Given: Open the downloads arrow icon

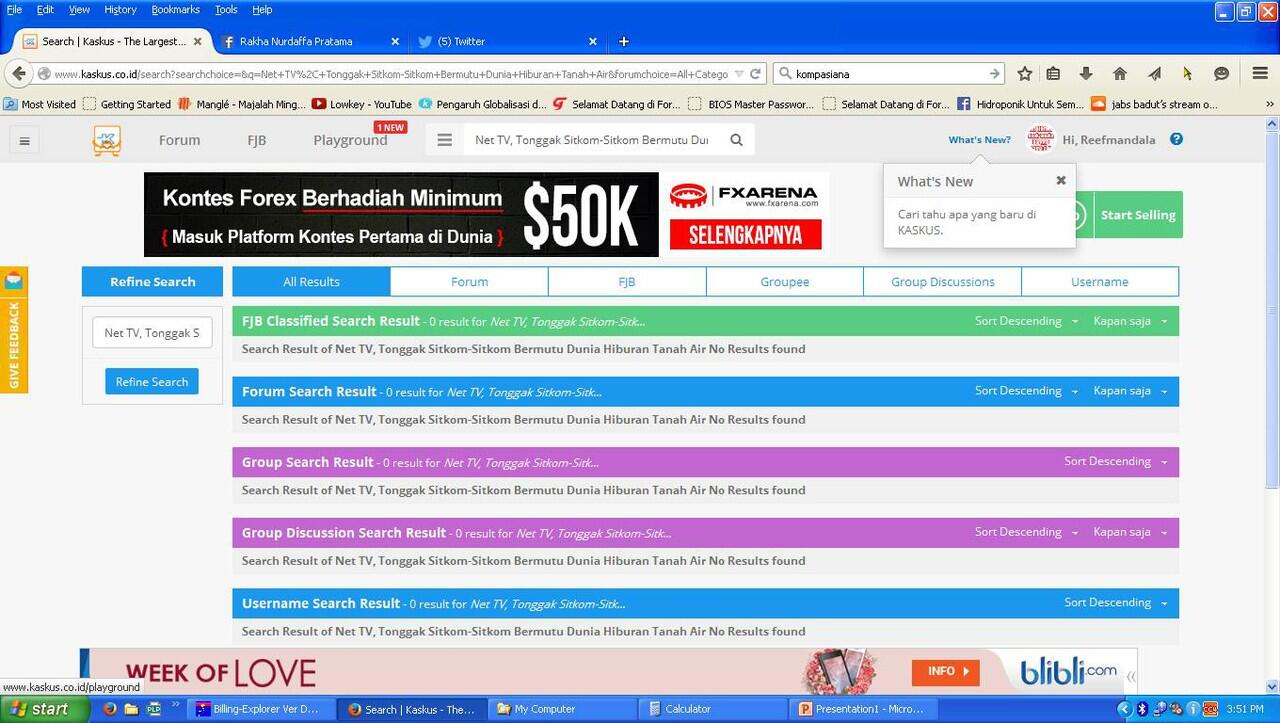Looking at the screenshot, I should [x=1086, y=73].
